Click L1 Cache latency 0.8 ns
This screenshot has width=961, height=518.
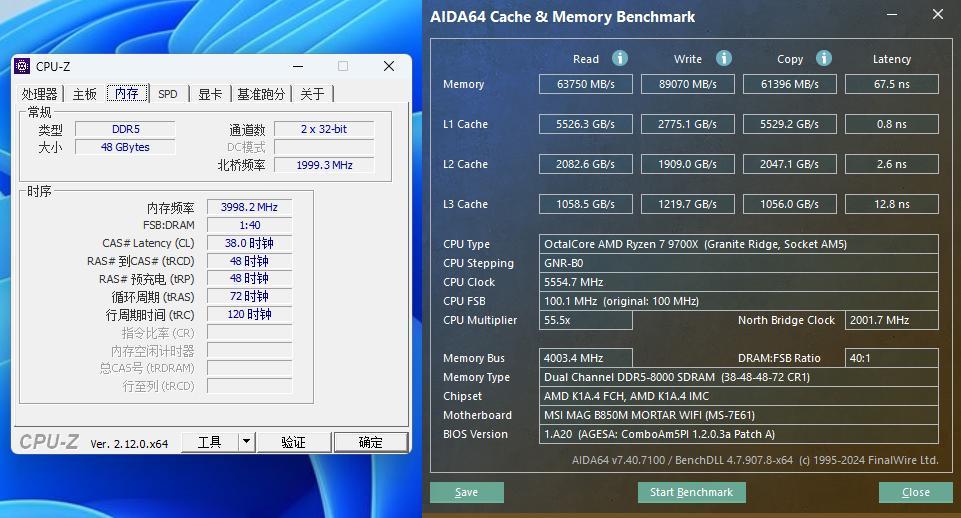(892, 124)
